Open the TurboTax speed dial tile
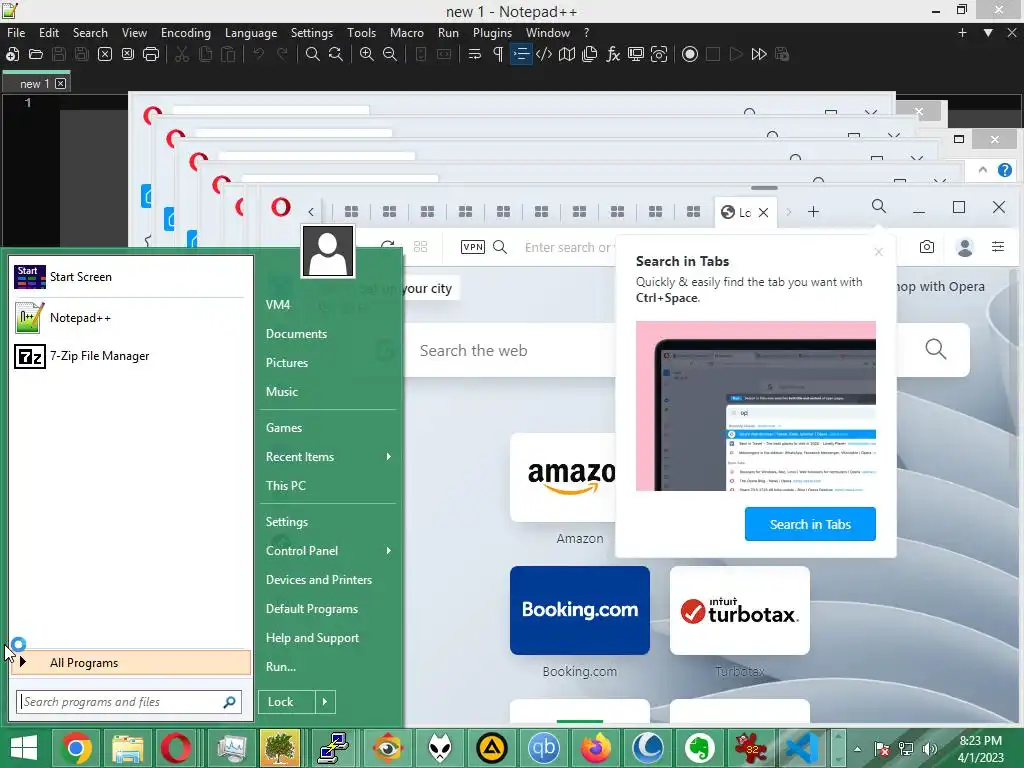This screenshot has height=768, width=1024. pos(740,610)
